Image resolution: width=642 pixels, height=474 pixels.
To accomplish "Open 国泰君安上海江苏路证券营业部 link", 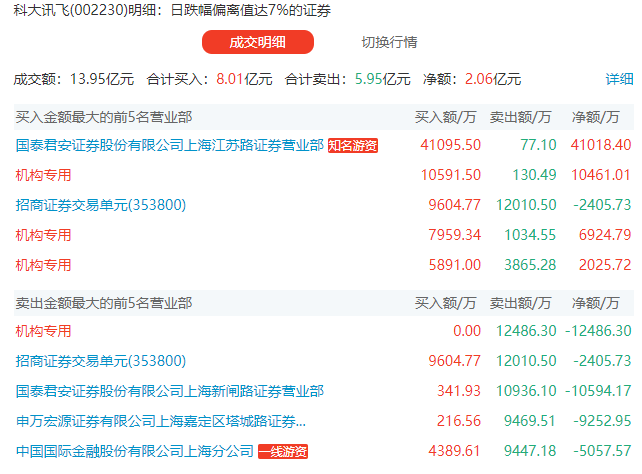I will 170,145.
